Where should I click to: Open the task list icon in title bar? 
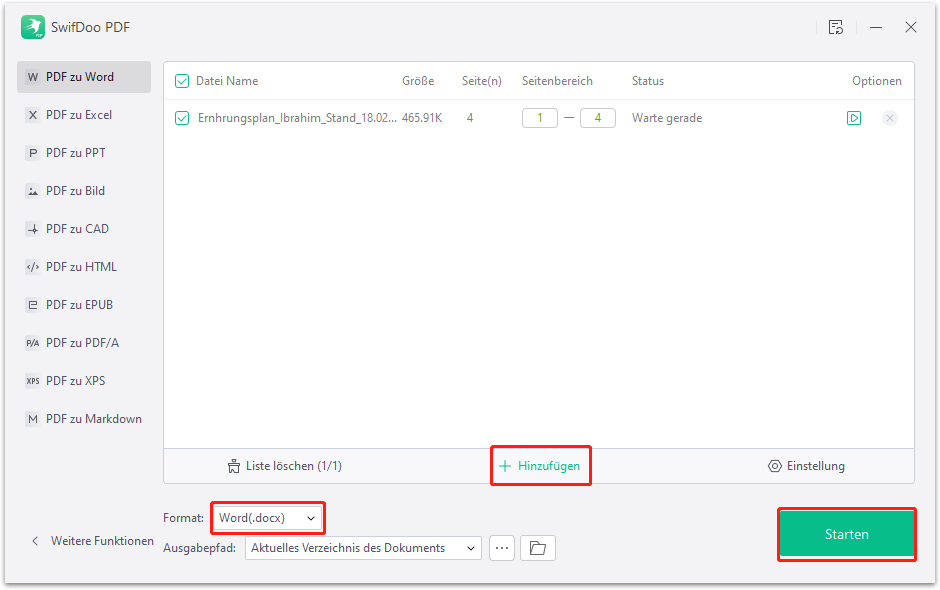coord(836,27)
